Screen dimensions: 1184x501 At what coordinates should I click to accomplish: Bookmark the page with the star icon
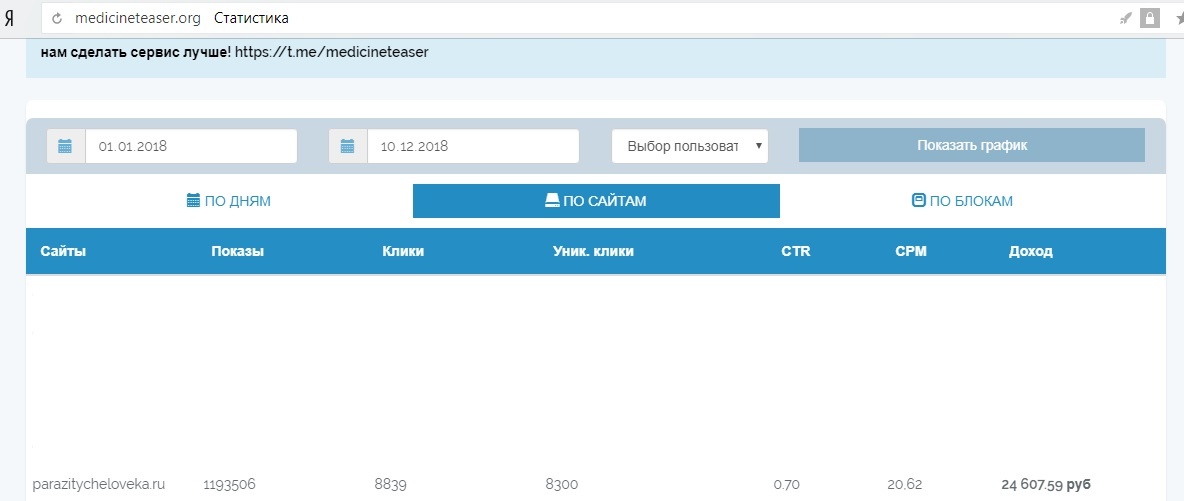pos(1179,18)
